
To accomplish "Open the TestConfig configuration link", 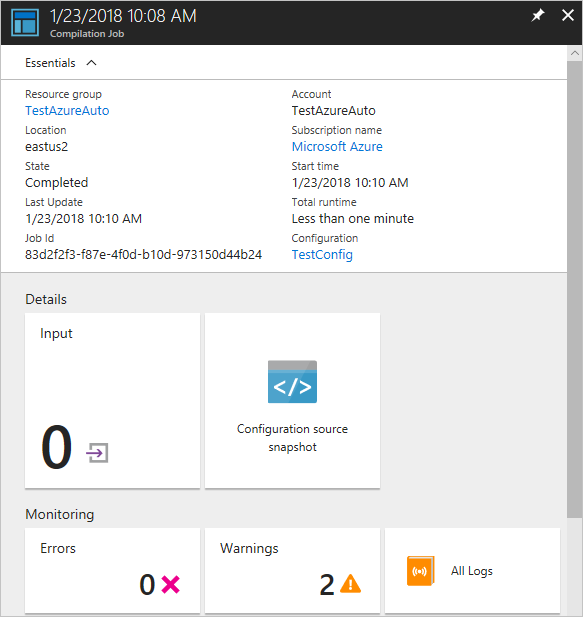I will (322, 255).
